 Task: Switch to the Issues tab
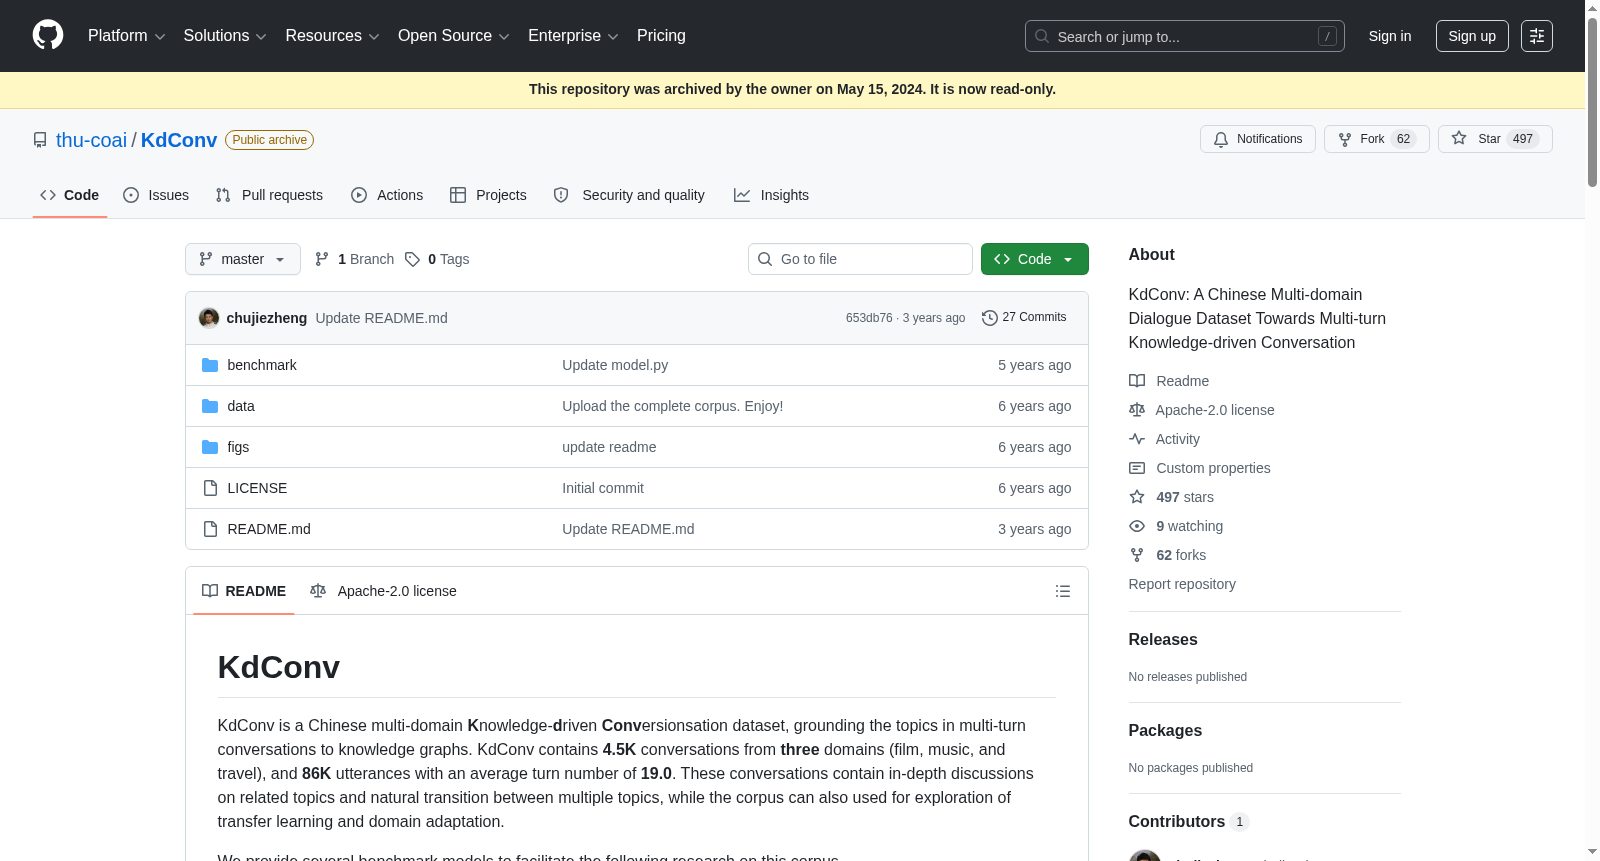click(x=156, y=195)
